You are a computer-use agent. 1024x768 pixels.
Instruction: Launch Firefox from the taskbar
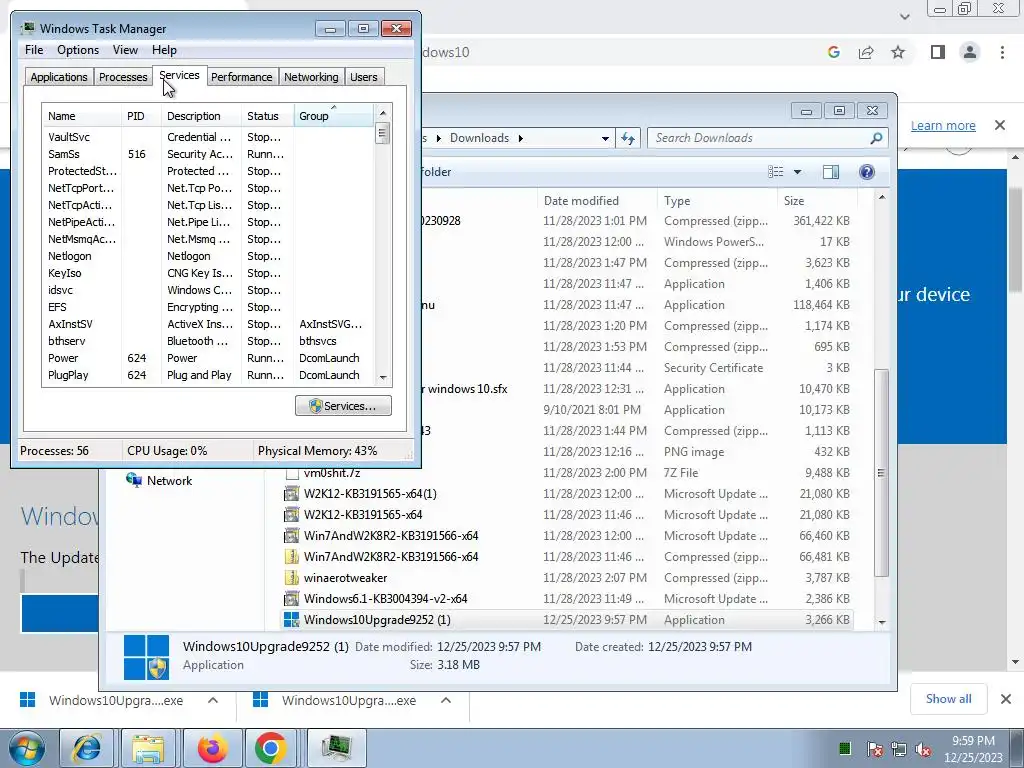click(x=210, y=748)
